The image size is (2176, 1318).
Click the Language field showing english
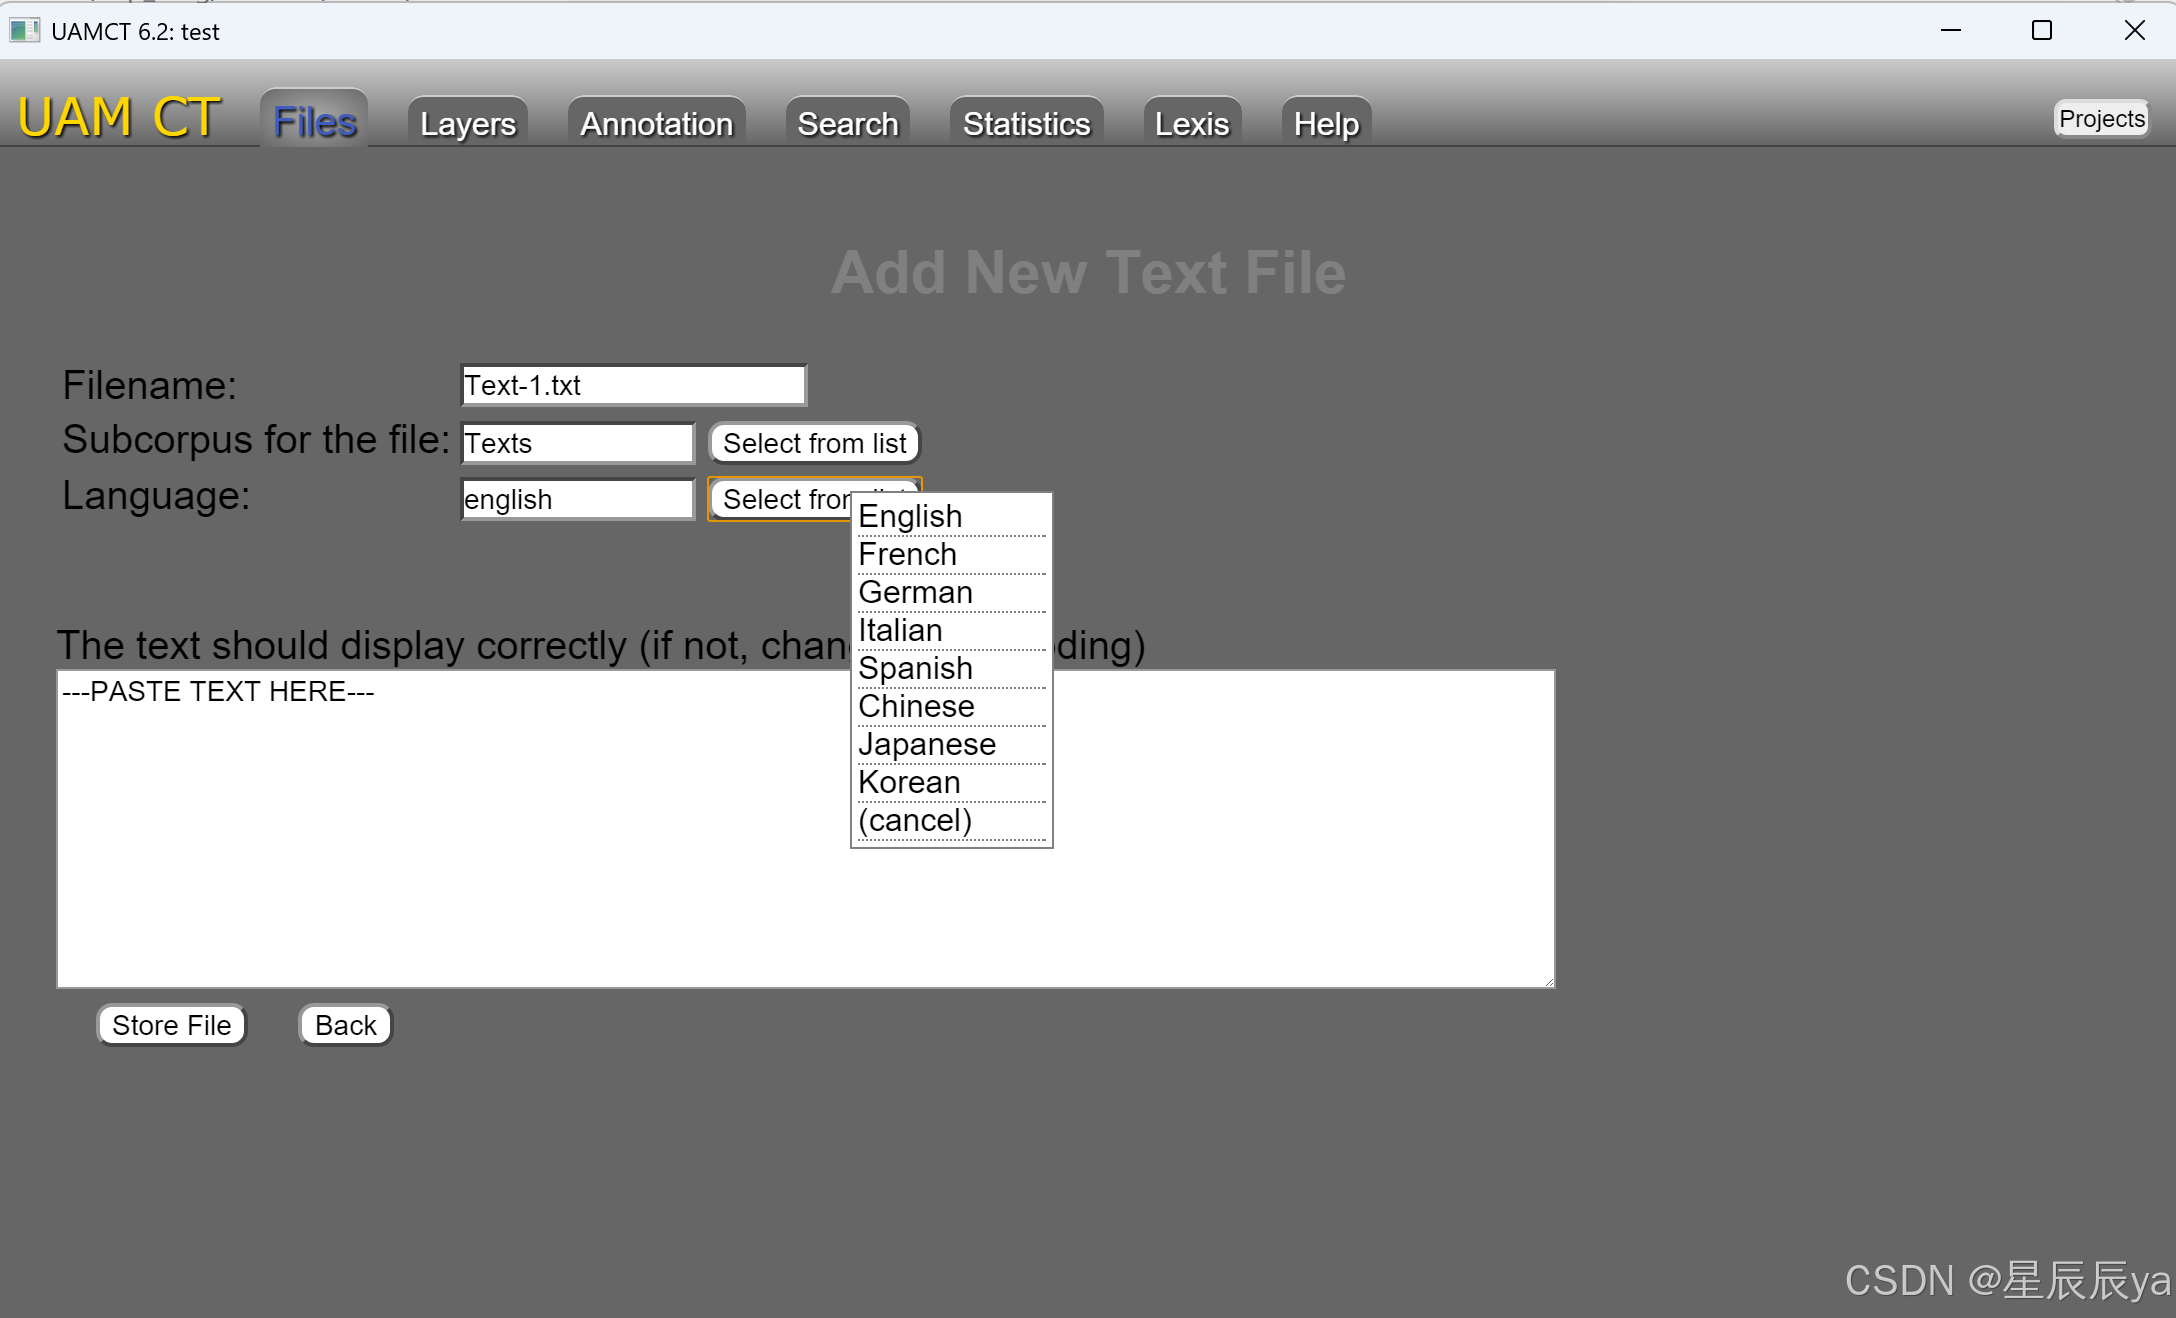576,498
